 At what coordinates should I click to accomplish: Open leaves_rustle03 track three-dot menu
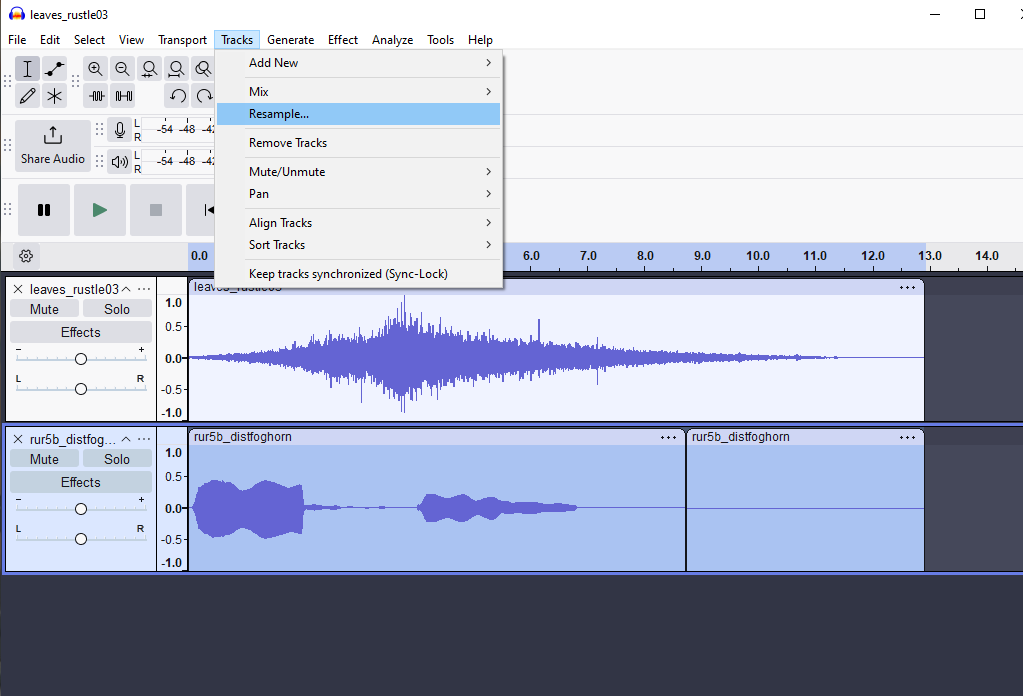(144, 289)
